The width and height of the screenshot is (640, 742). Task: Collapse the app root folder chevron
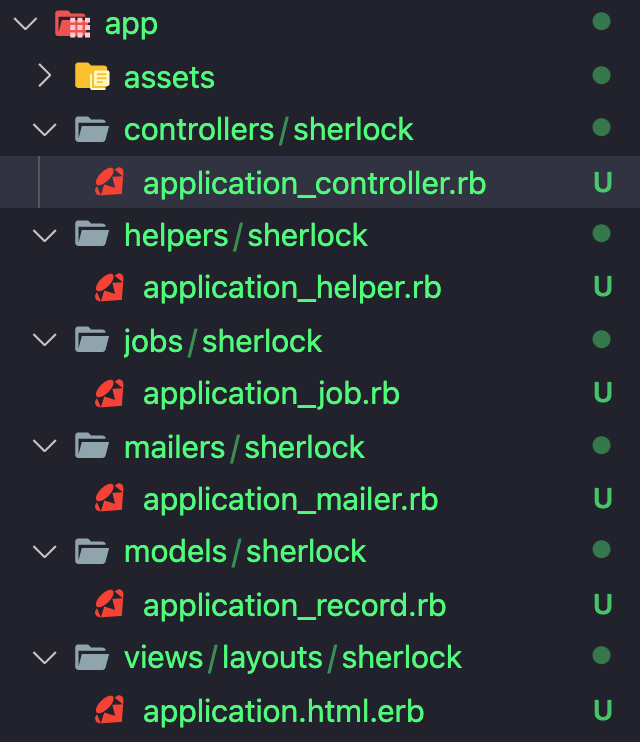[25, 23]
